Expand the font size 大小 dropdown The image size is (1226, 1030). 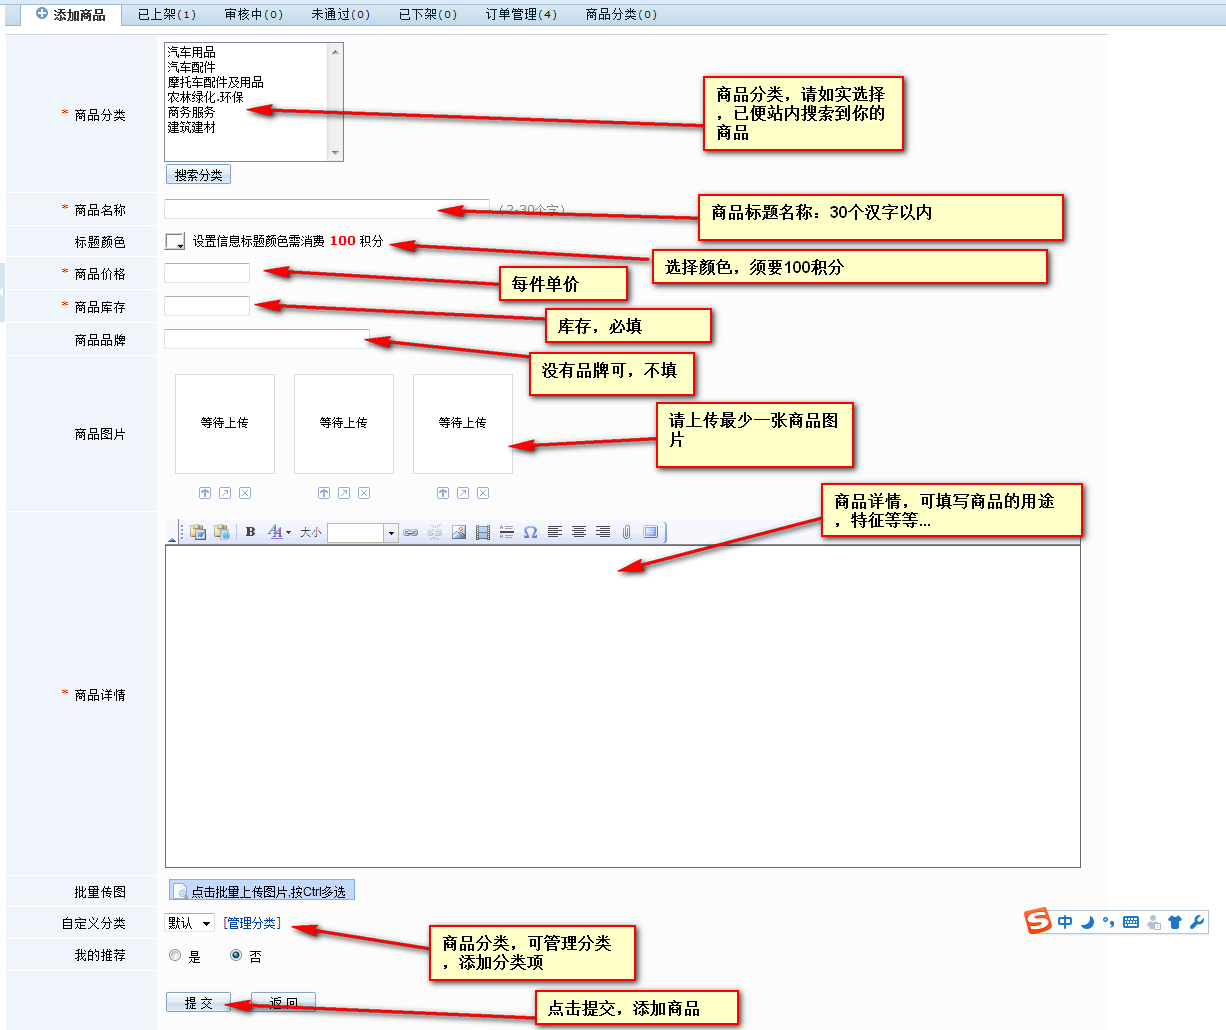pyautogui.click(x=391, y=533)
